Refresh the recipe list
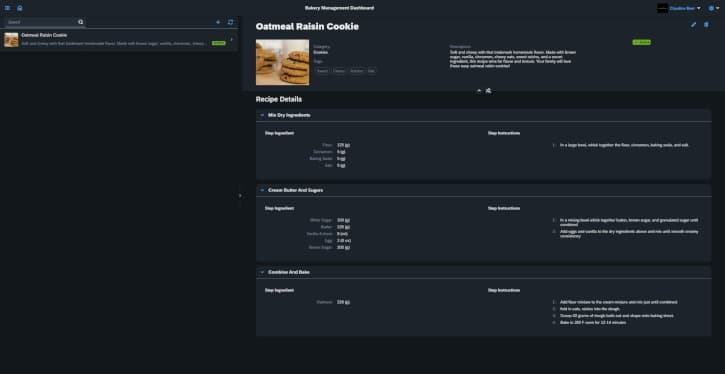The width and height of the screenshot is (725, 374). coord(231,22)
